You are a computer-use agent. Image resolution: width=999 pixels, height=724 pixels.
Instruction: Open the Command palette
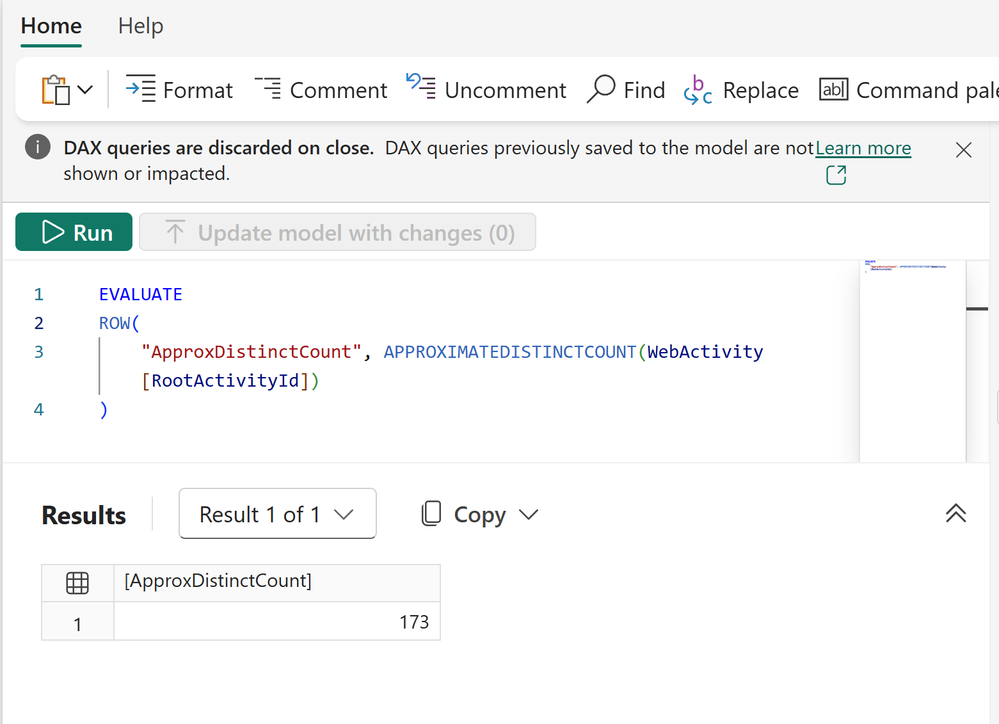coord(908,90)
